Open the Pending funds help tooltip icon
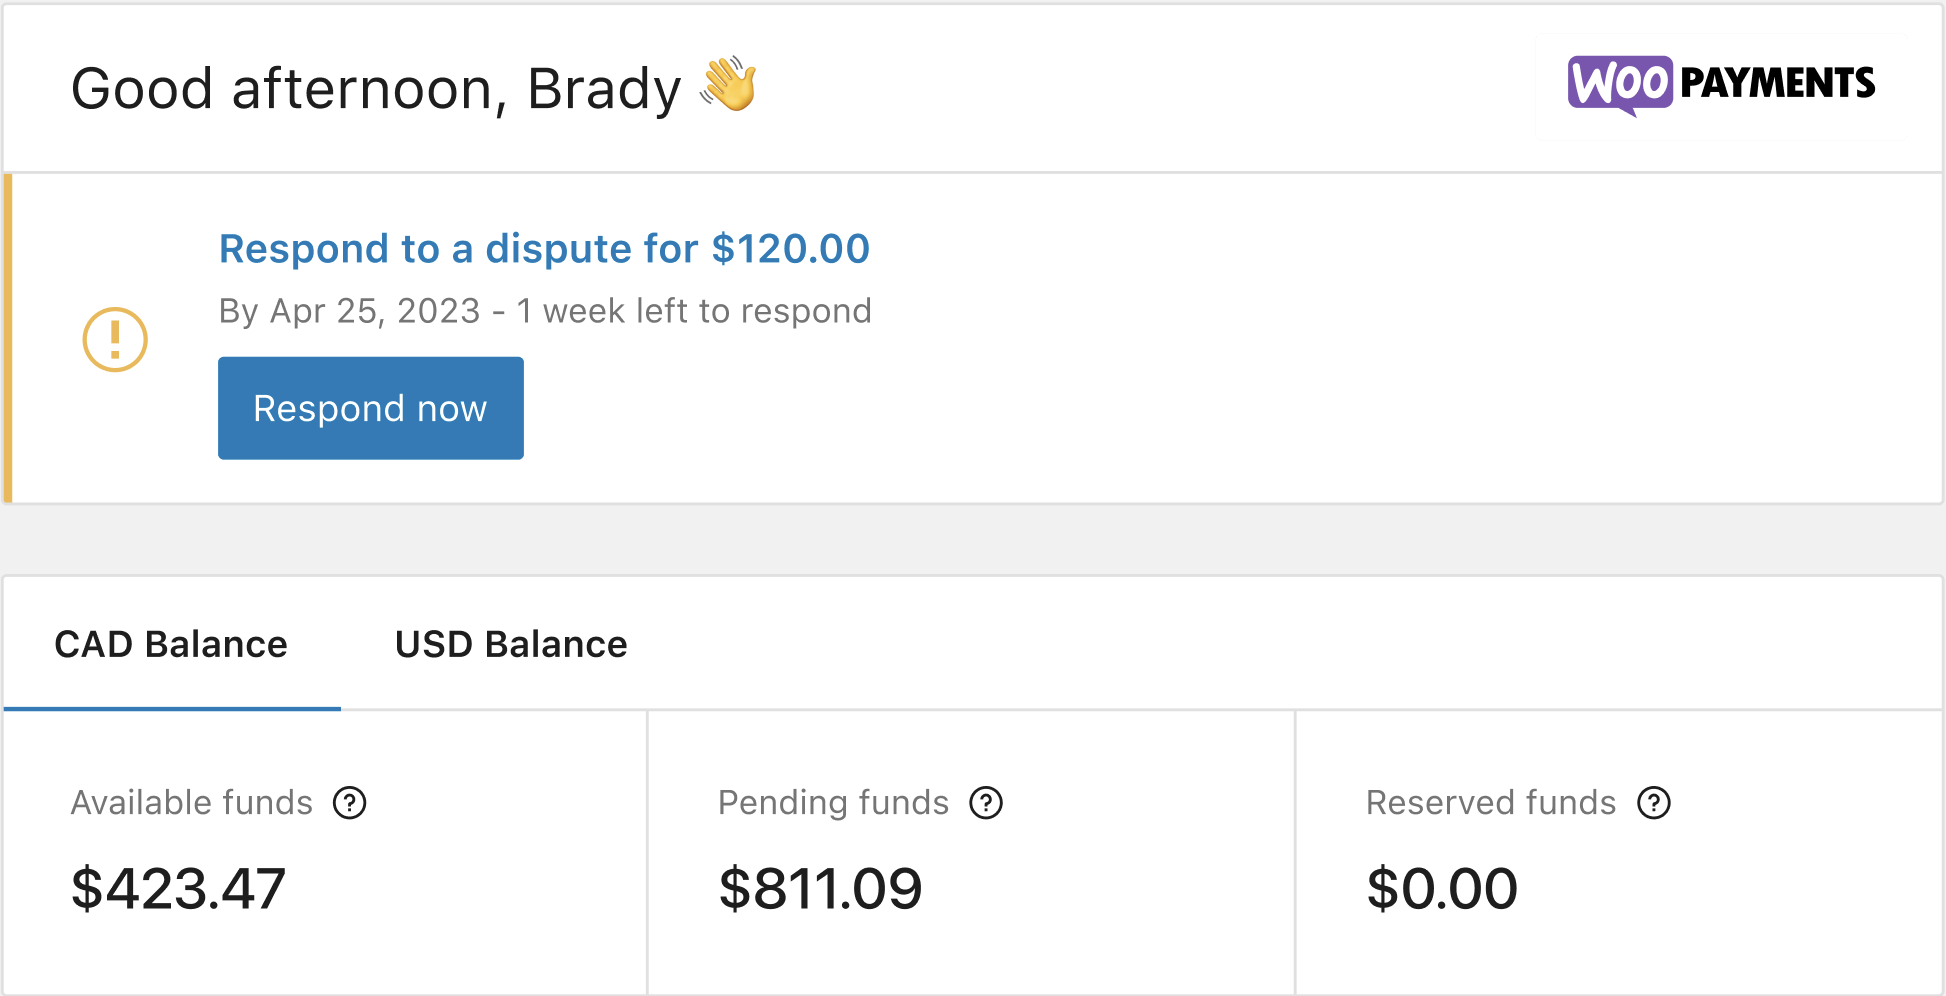The height and width of the screenshot is (996, 1946). (x=987, y=802)
